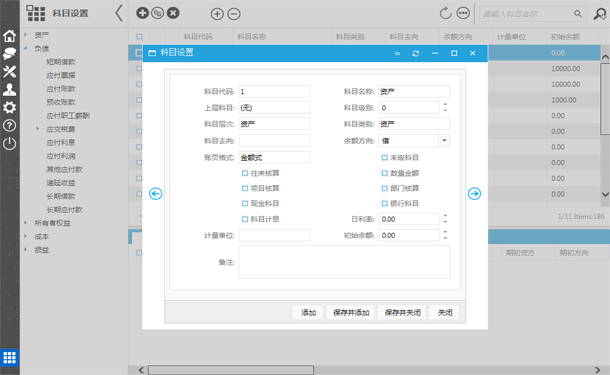The width and height of the screenshot is (610, 375).
Task: Go to previous record with left arrow
Action: click(x=156, y=193)
